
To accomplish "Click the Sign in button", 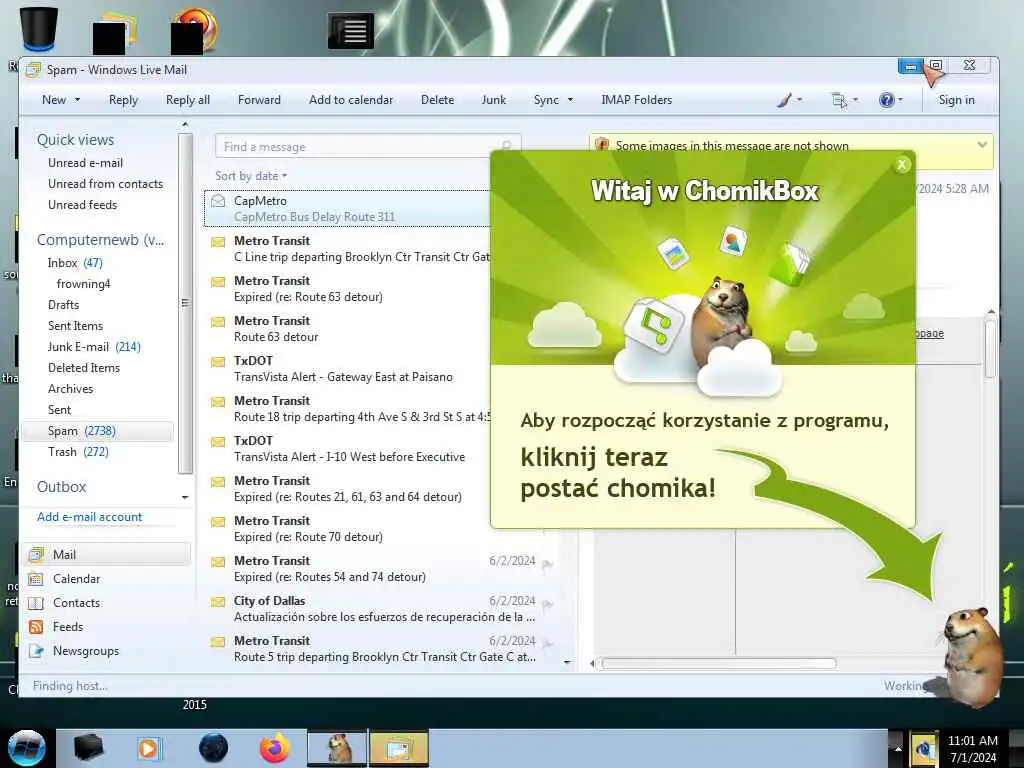I will tap(957, 100).
